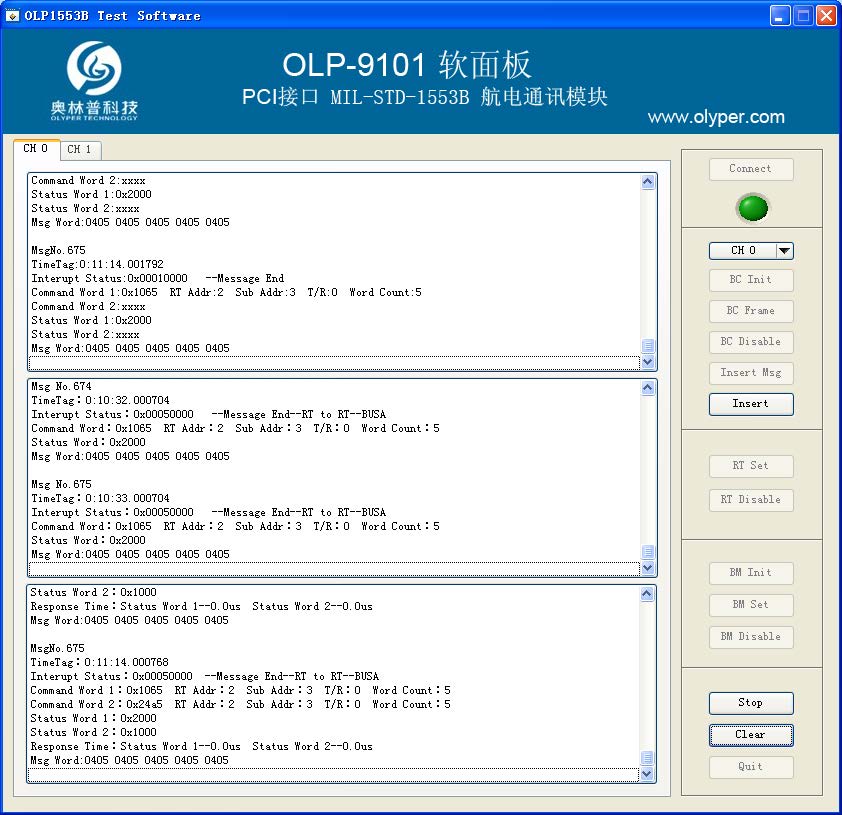Click the BM Set button
Image resolution: width=842 pixels, height=815 pixels.
click(751, 605)
